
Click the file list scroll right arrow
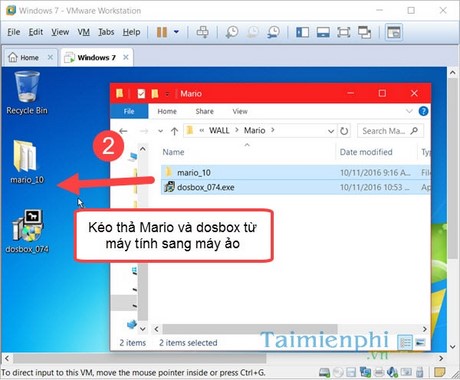[425, 329]
